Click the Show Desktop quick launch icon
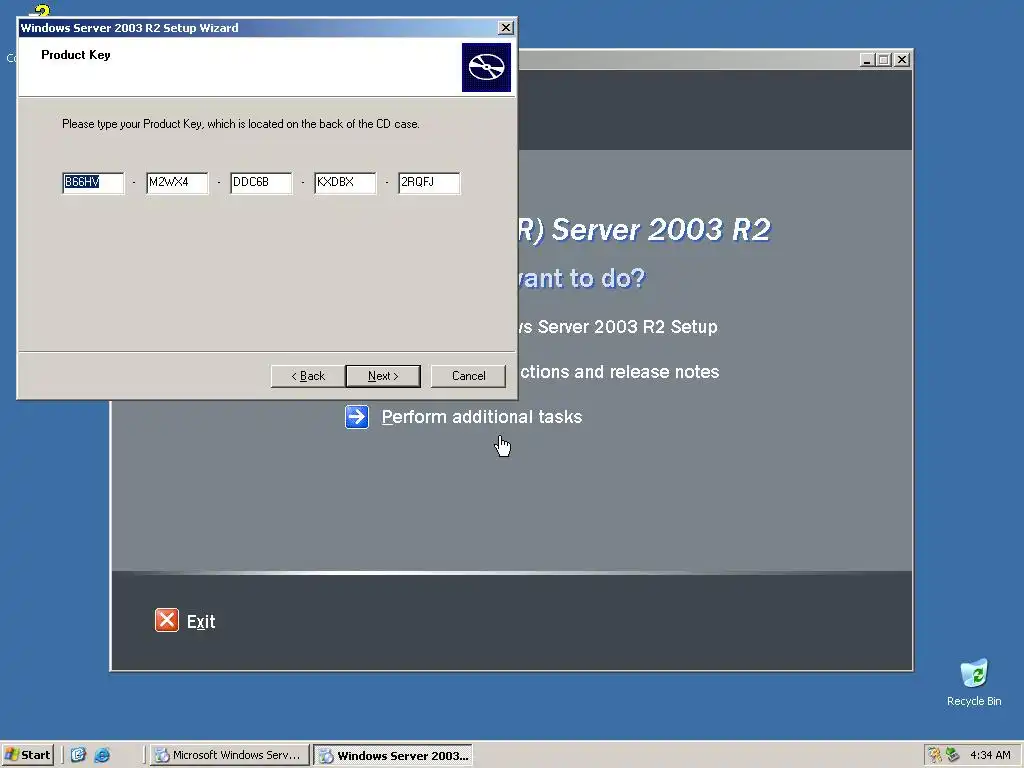 [x=78, y=755]
